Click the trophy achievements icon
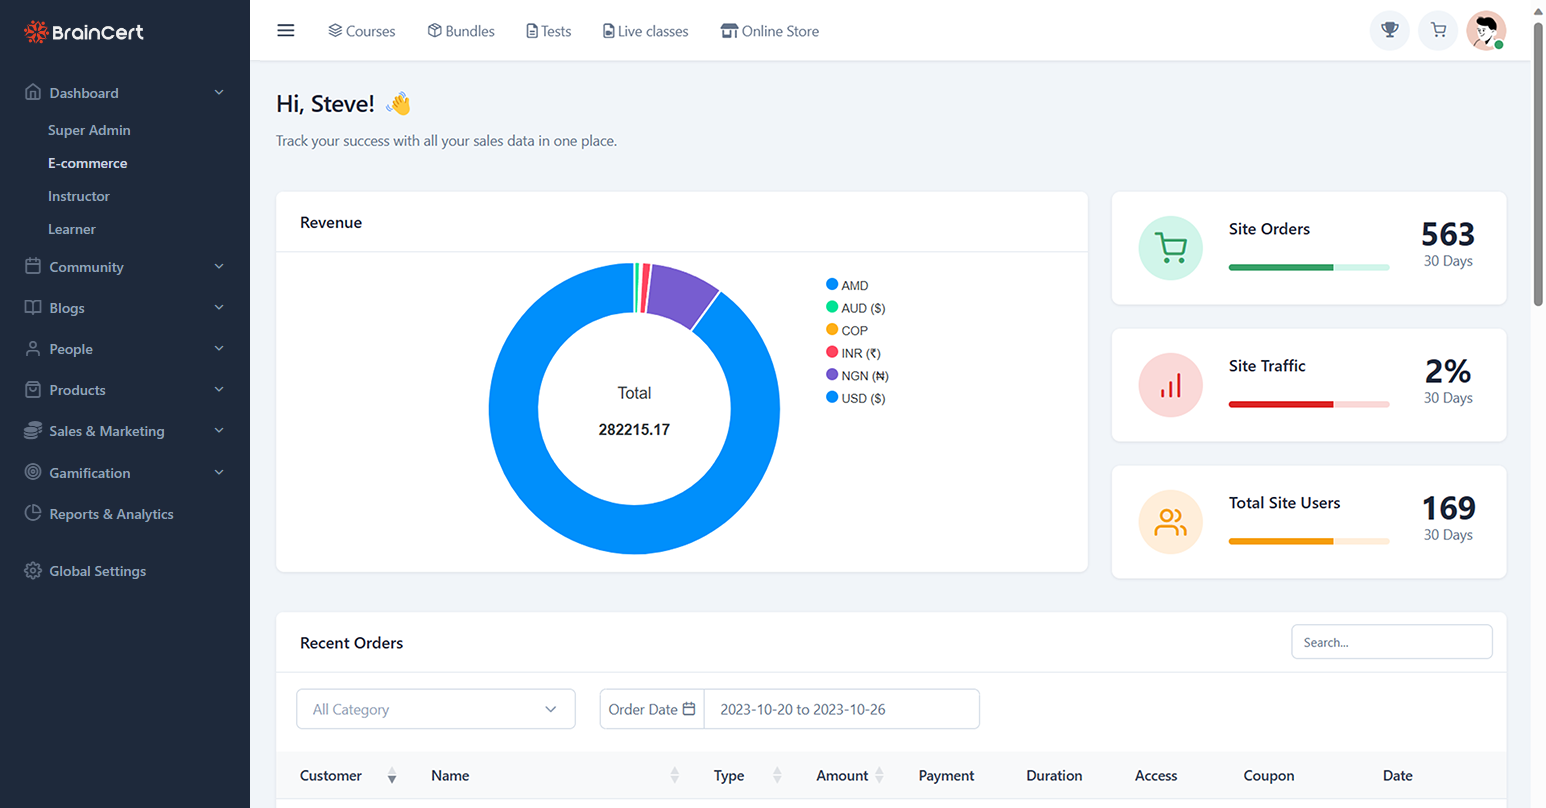This screenshot has height=808, width=1546. click(x=1389, y=30)
